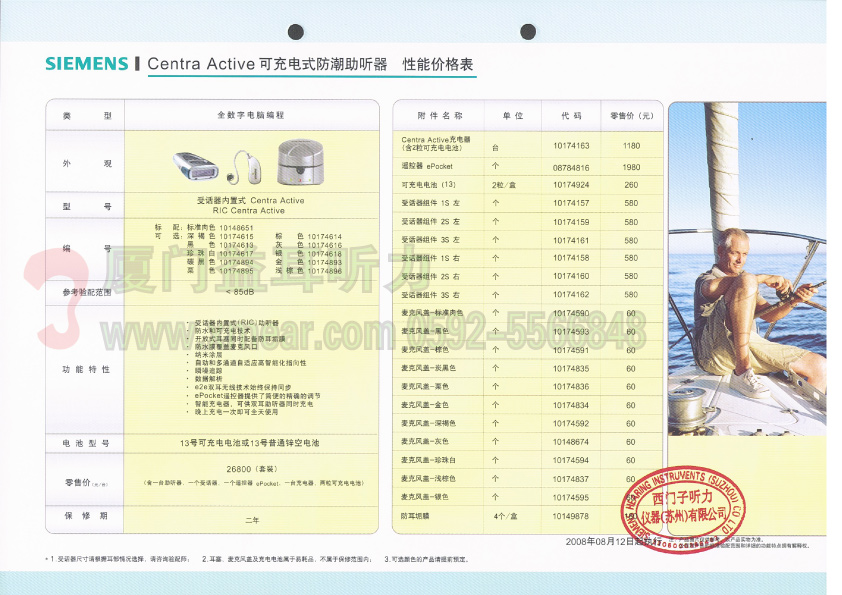The height and width of the screenshot is (595, 842).
Task: Click the ePocket code "08784816"
Action: (571, 168)
